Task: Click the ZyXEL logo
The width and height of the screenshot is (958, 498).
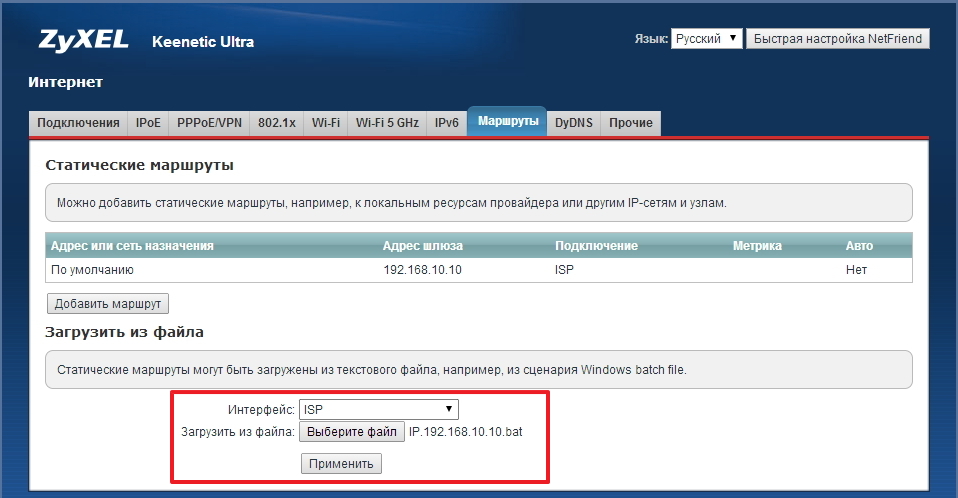Action: [x=83, y=41]
